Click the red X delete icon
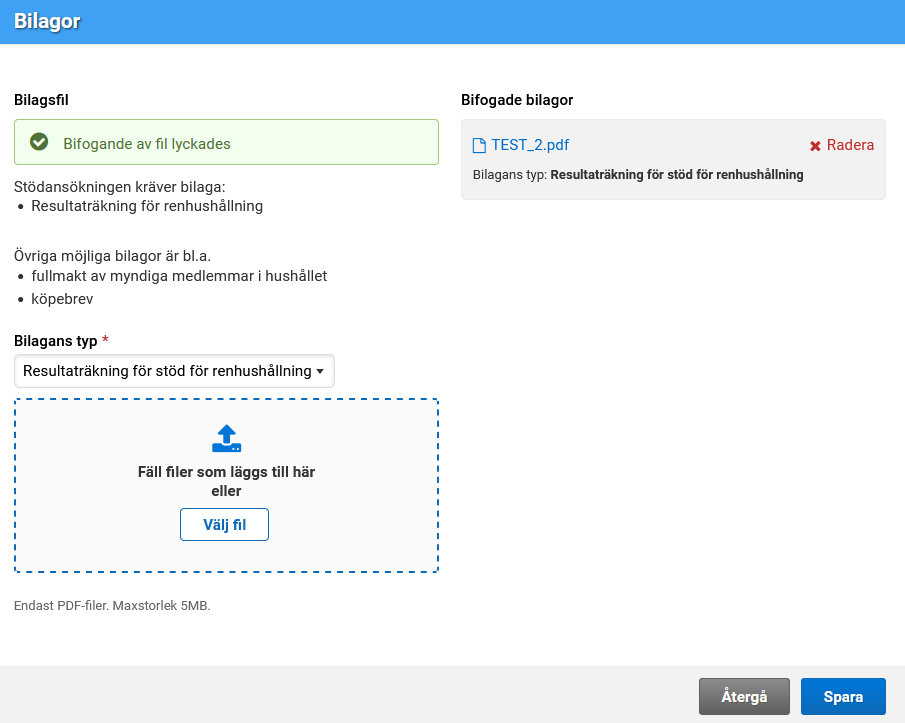The image size is (905, 723). tap(815, 146)
